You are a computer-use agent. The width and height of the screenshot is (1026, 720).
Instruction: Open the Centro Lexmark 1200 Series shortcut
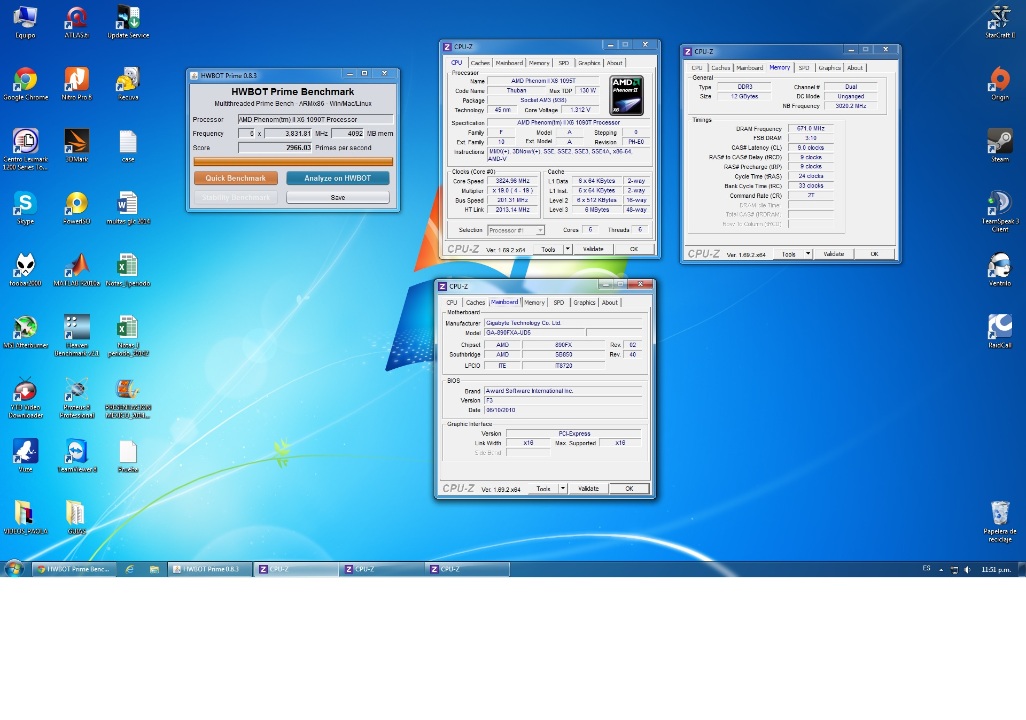point(26,149)
